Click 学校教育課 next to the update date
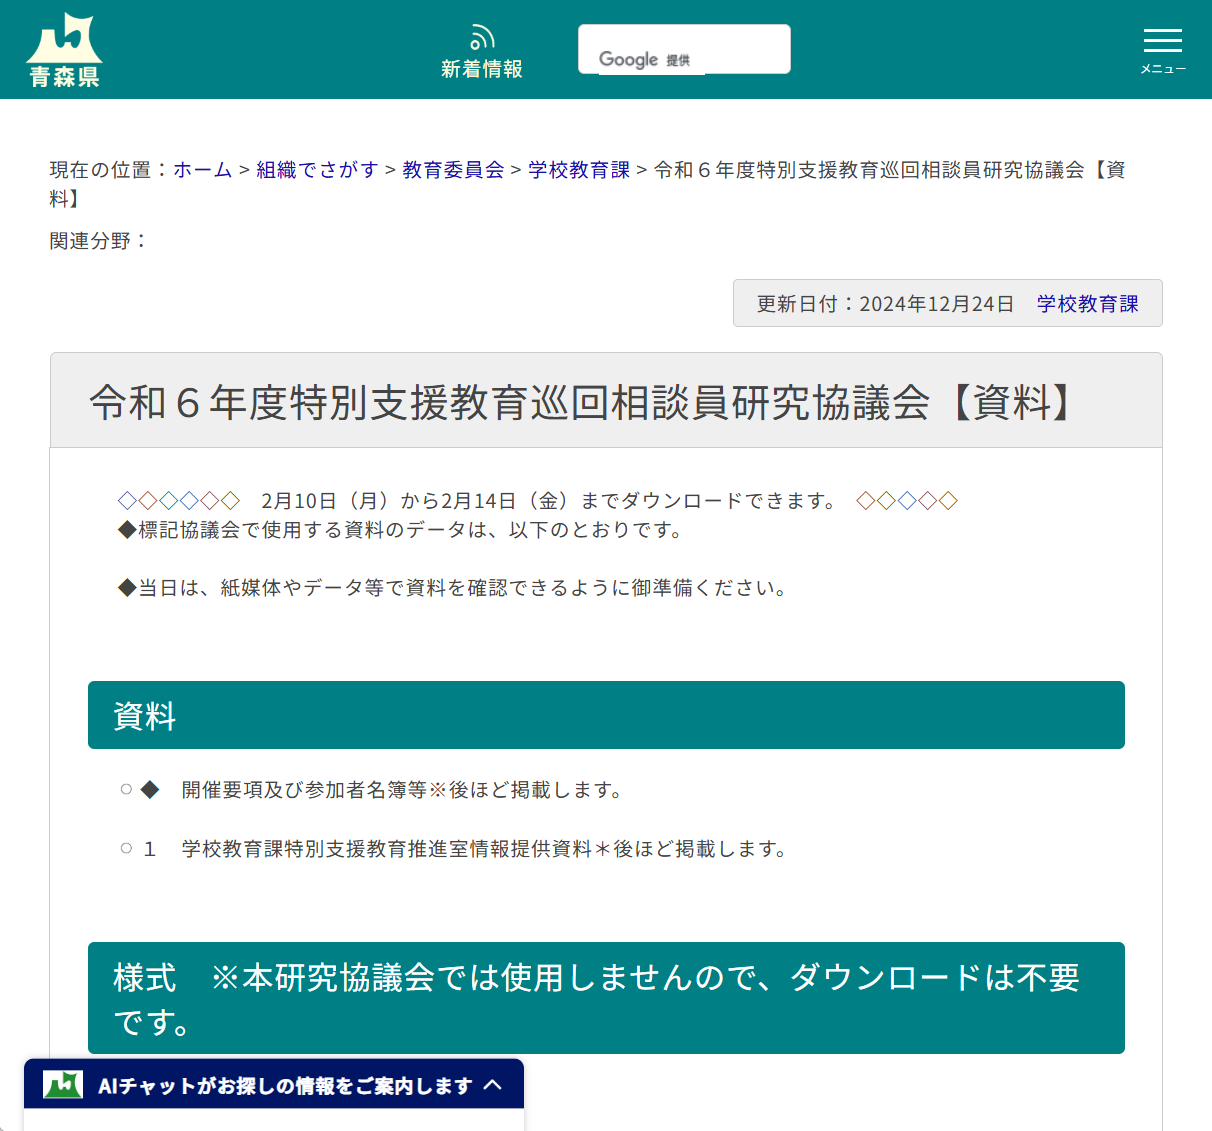This screenshot has width=1212, height=1131. coord(1088,304)
